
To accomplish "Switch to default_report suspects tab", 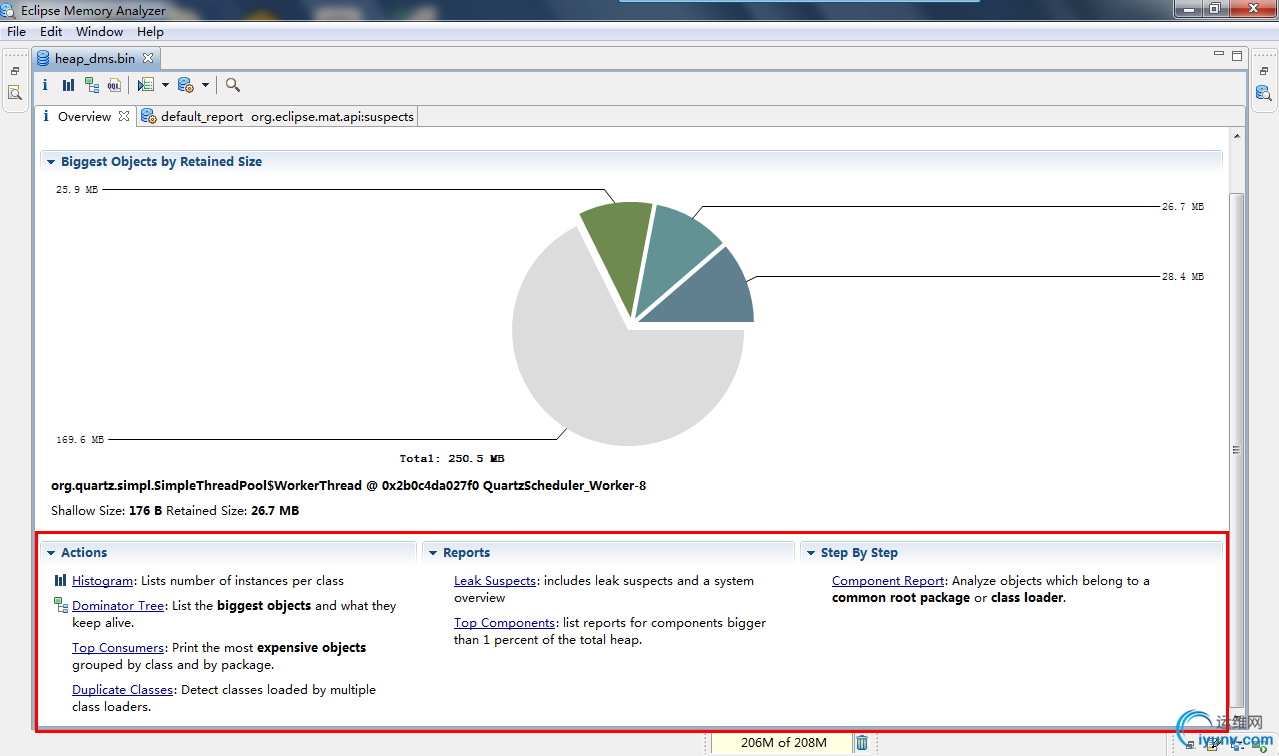I will point(278,116).
